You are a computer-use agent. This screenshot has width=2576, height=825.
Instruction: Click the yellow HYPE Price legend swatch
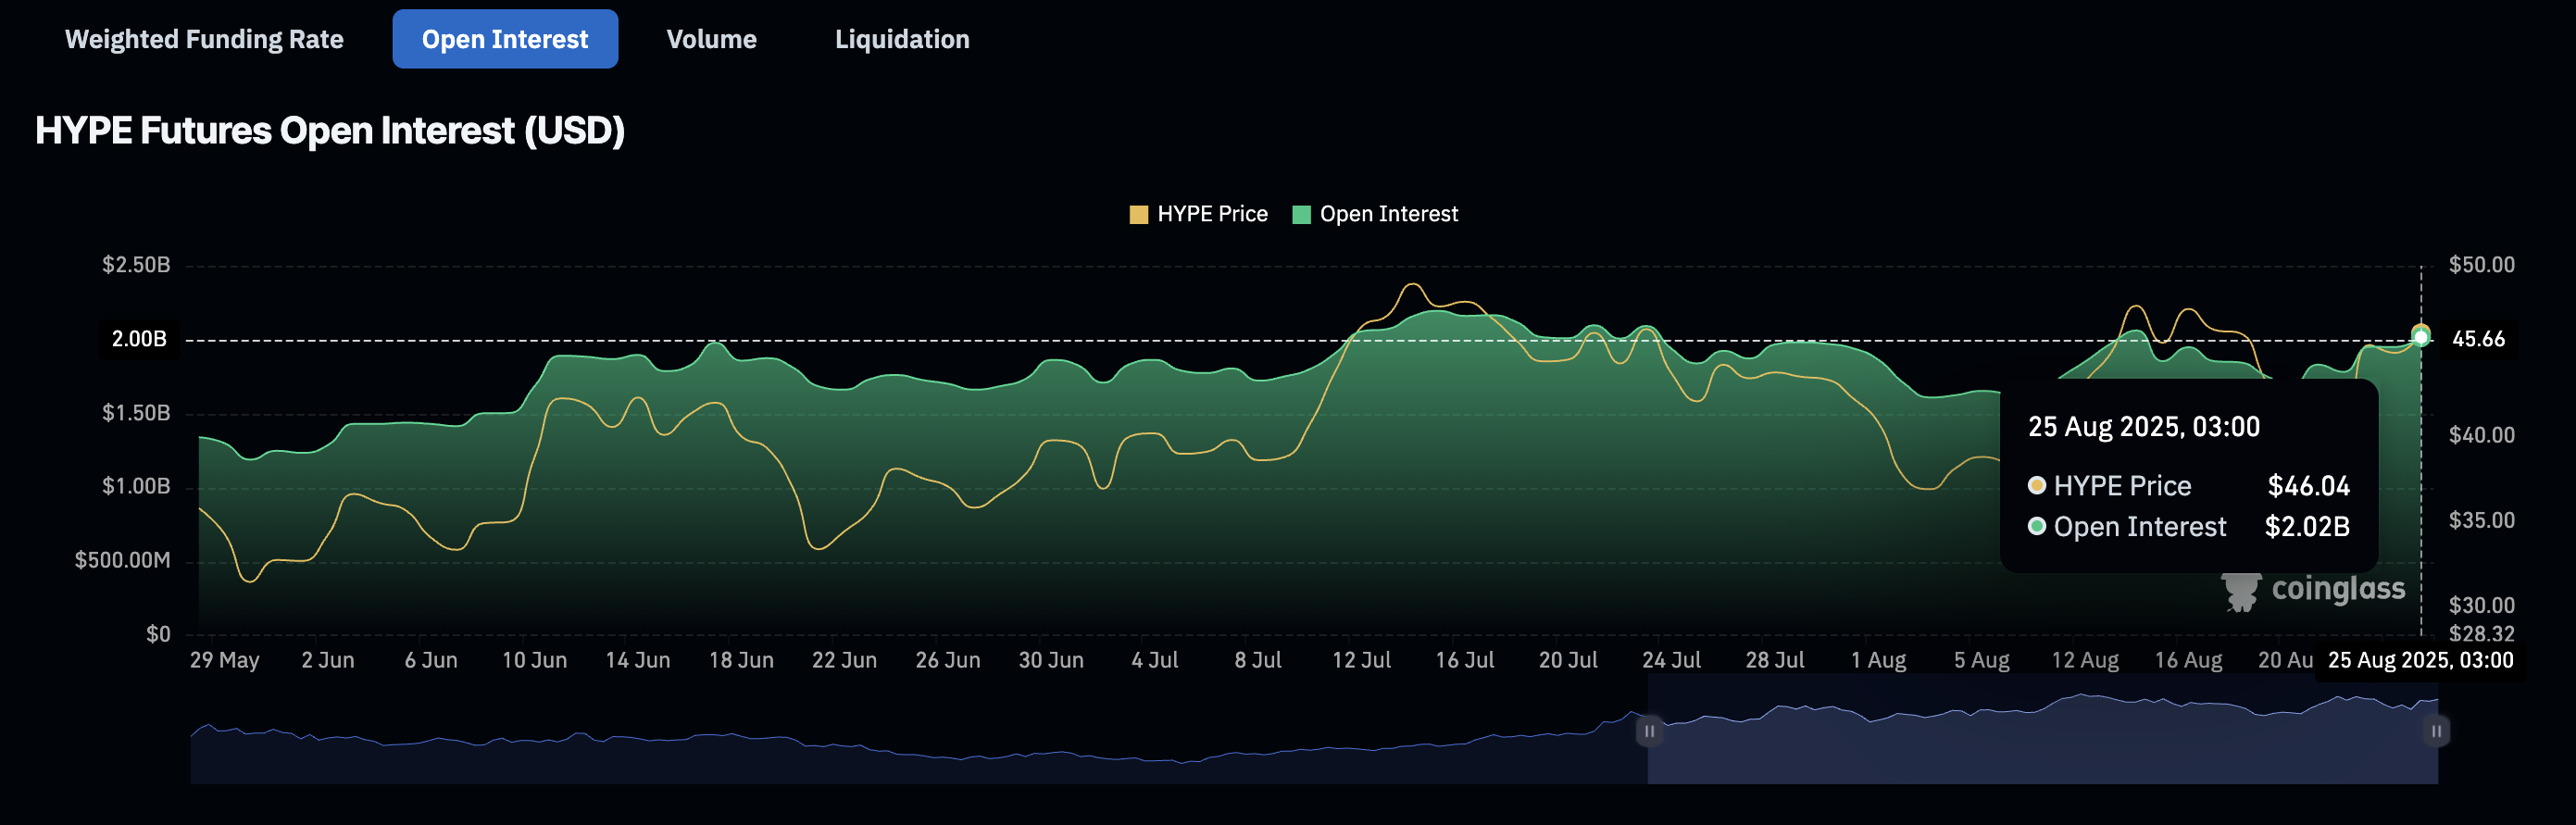click(x=1138, y=215)
